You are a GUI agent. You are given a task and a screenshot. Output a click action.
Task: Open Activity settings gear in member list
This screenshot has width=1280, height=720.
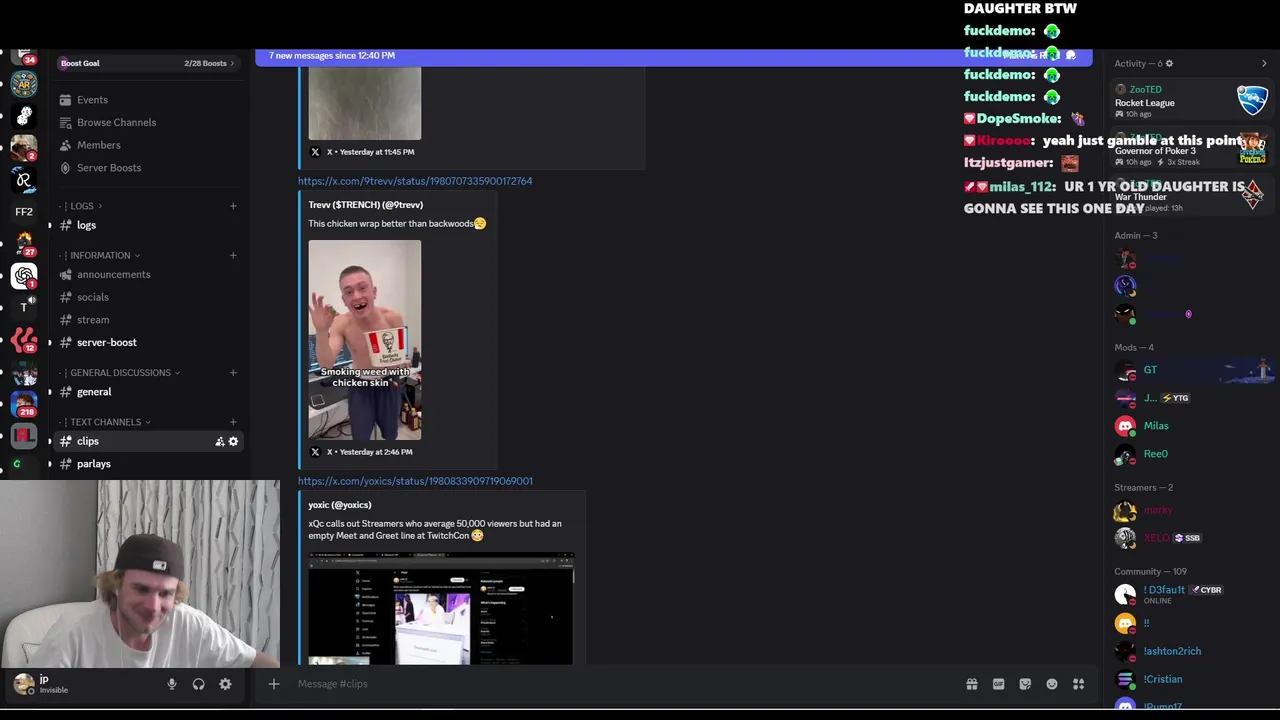click(1169, 64)
